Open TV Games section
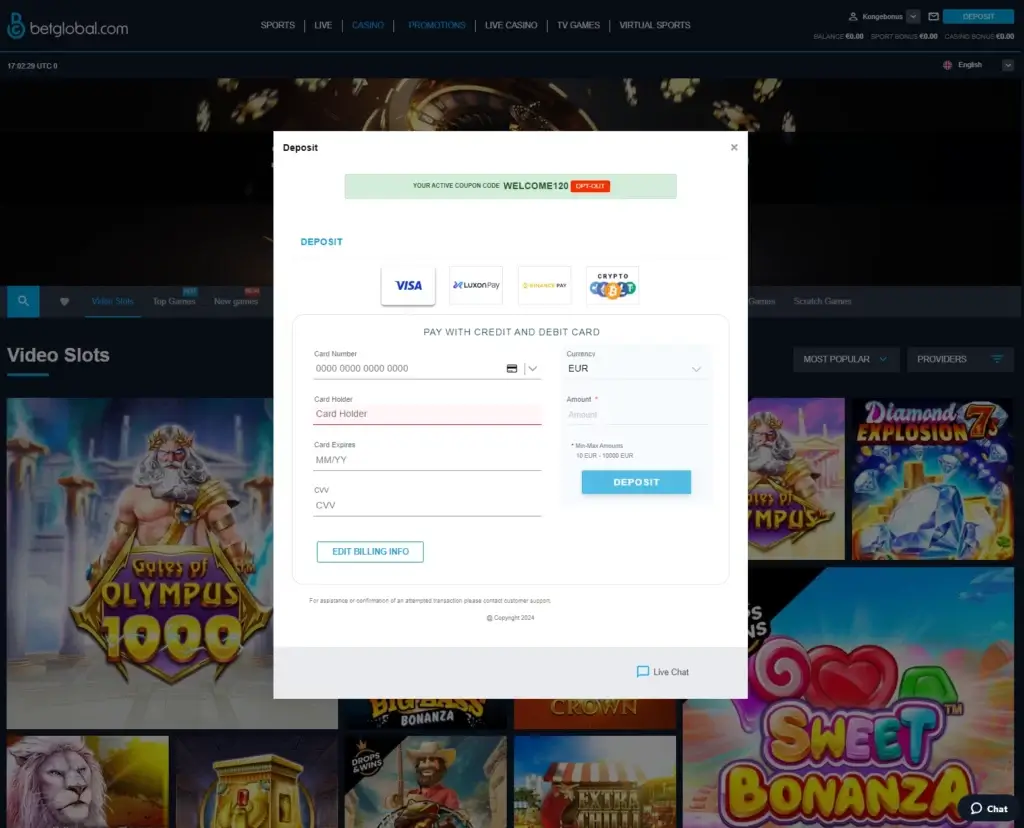This screenshot has height=828, width=1024. [x=578, y=25]
